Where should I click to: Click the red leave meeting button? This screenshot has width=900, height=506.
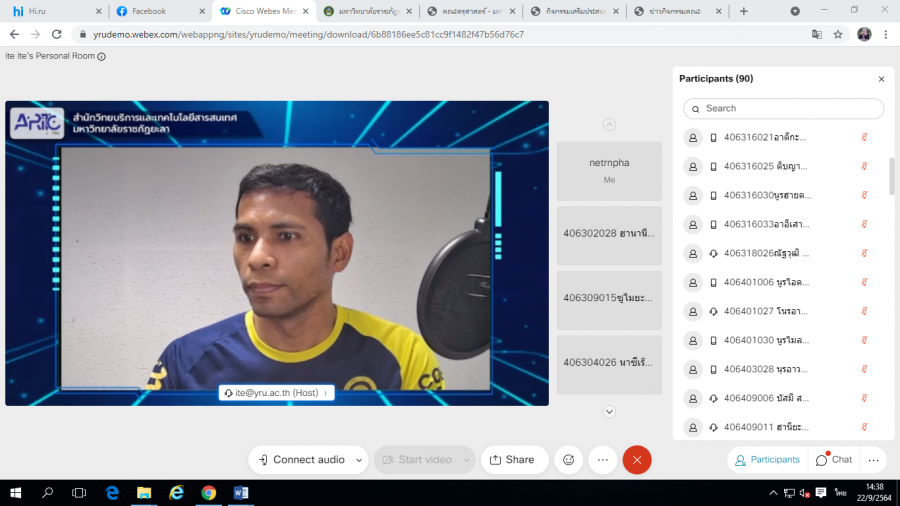click(637, 460)
